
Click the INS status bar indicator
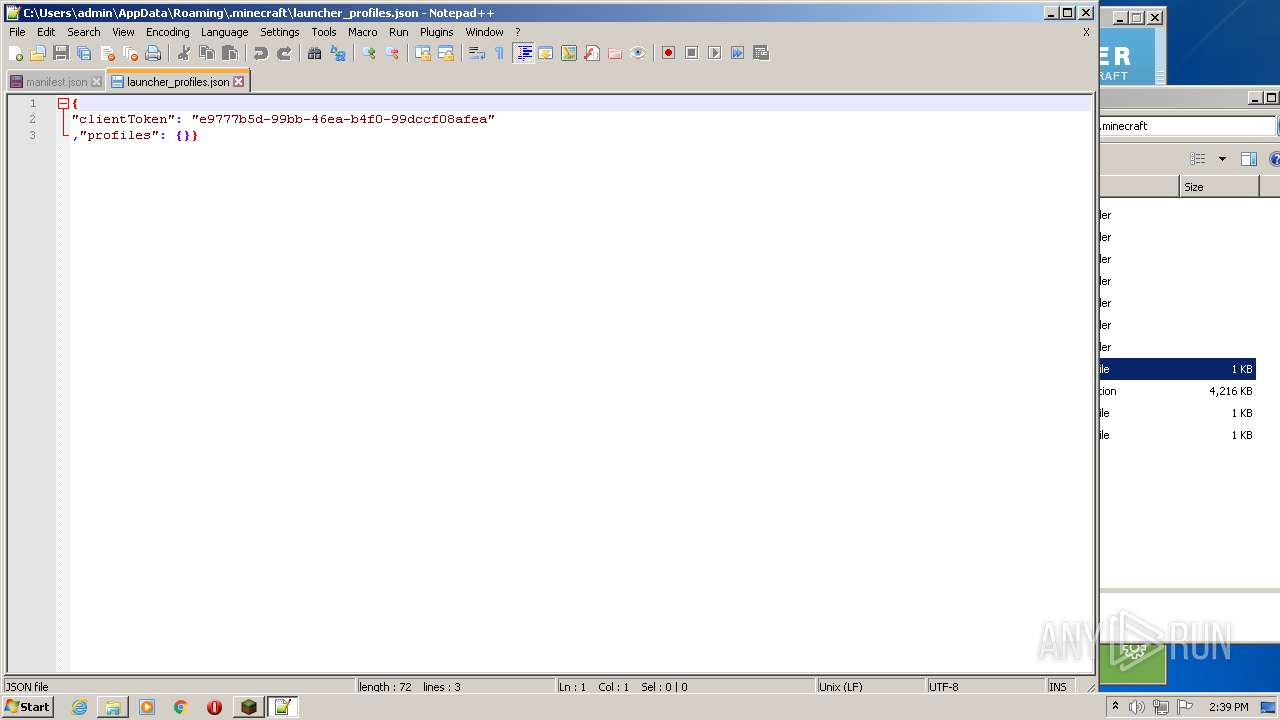pyautogui.click(x=1057, y=687)
